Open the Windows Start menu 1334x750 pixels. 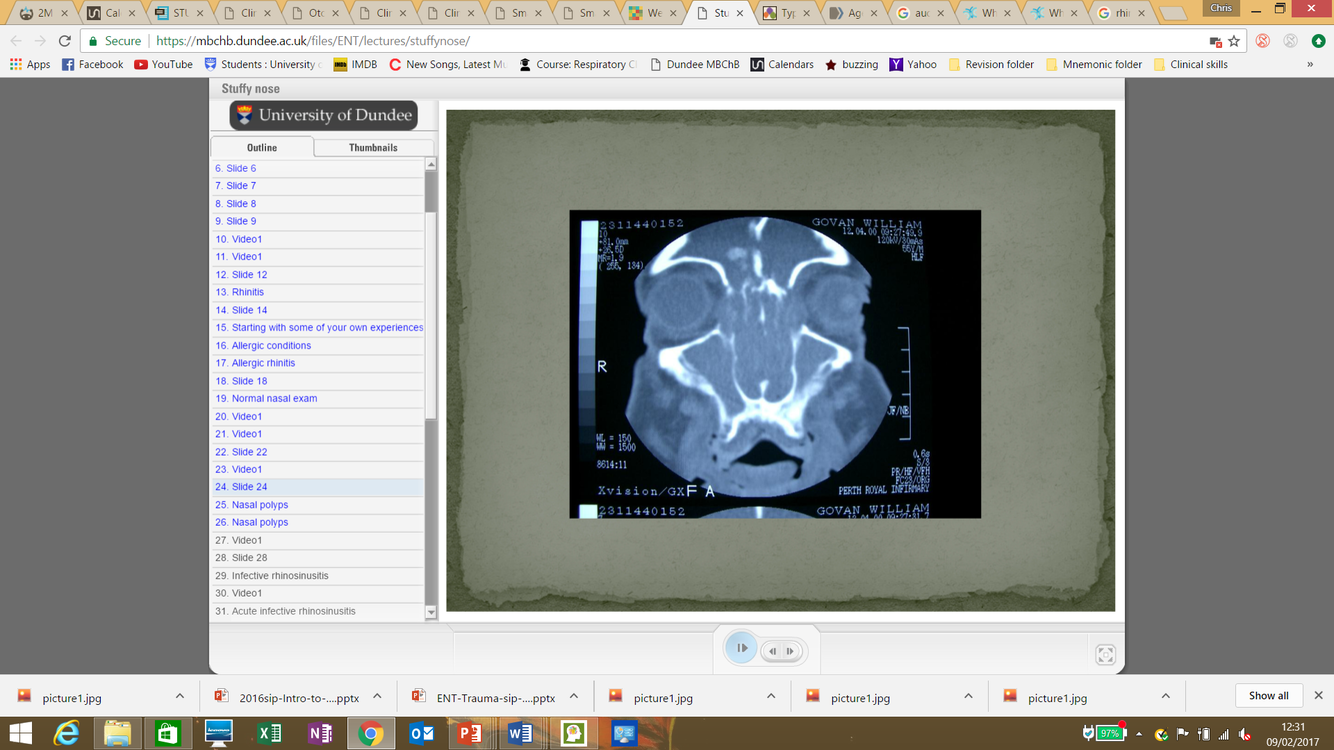tap(20, 734)
